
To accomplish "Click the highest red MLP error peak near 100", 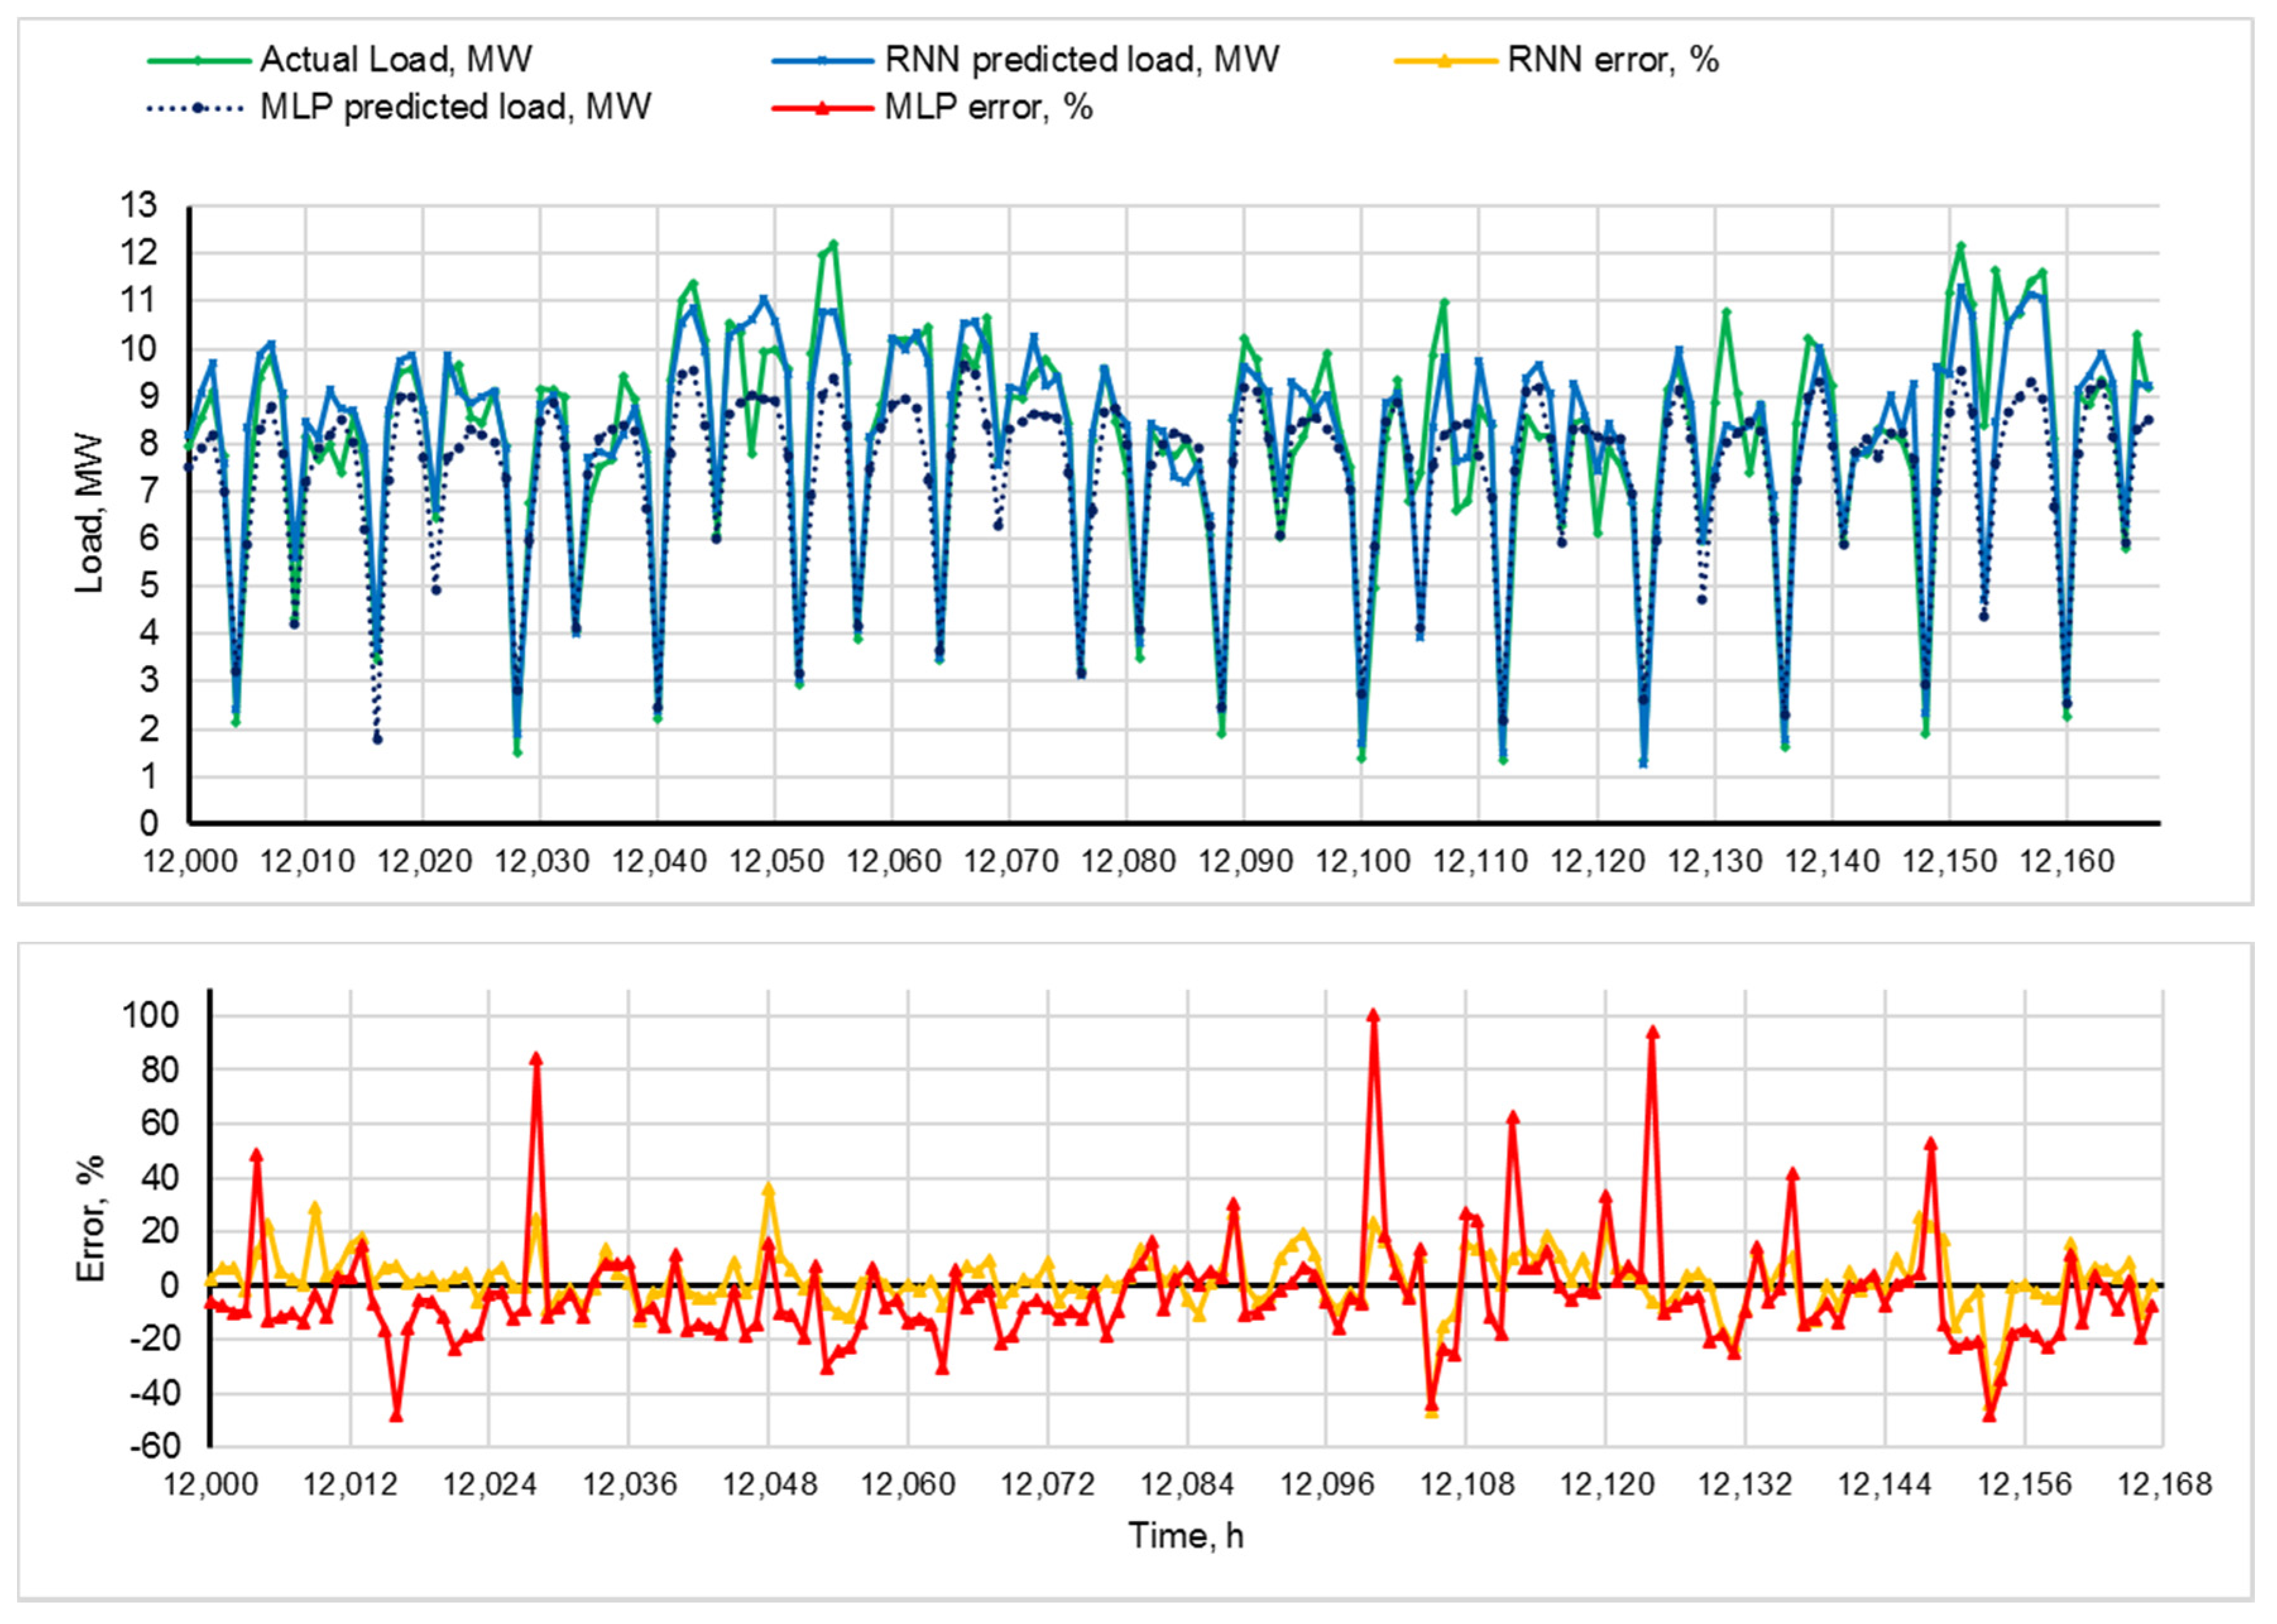I will coord(1373,1016).
